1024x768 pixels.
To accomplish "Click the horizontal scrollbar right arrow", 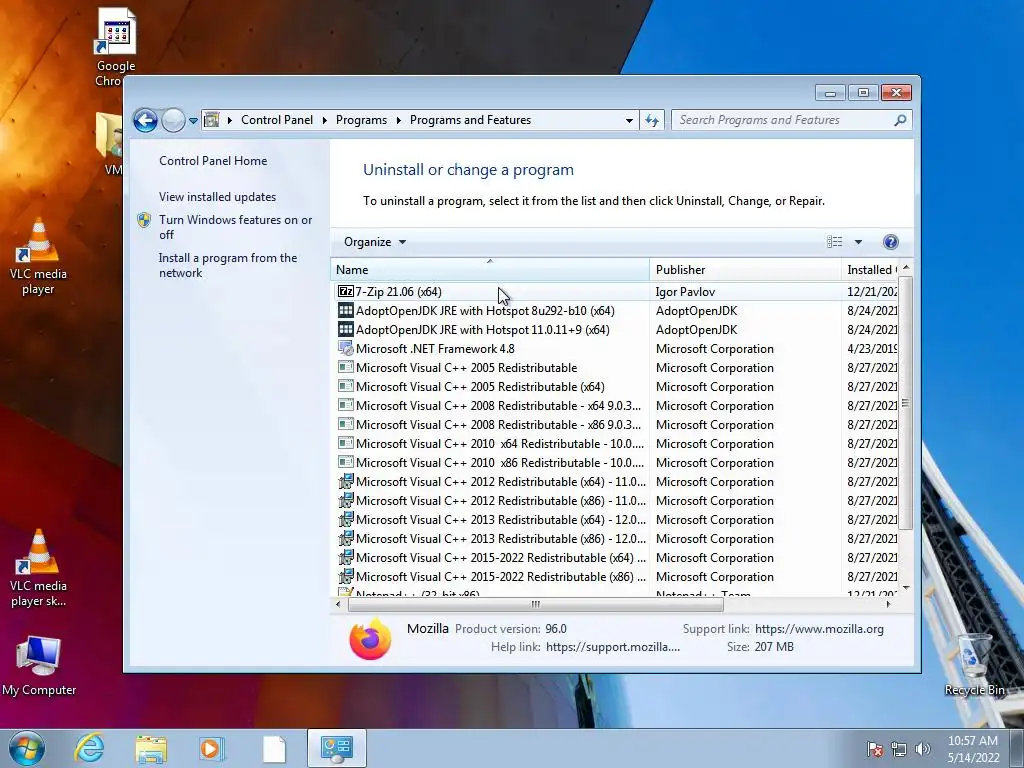I will 888,604.
